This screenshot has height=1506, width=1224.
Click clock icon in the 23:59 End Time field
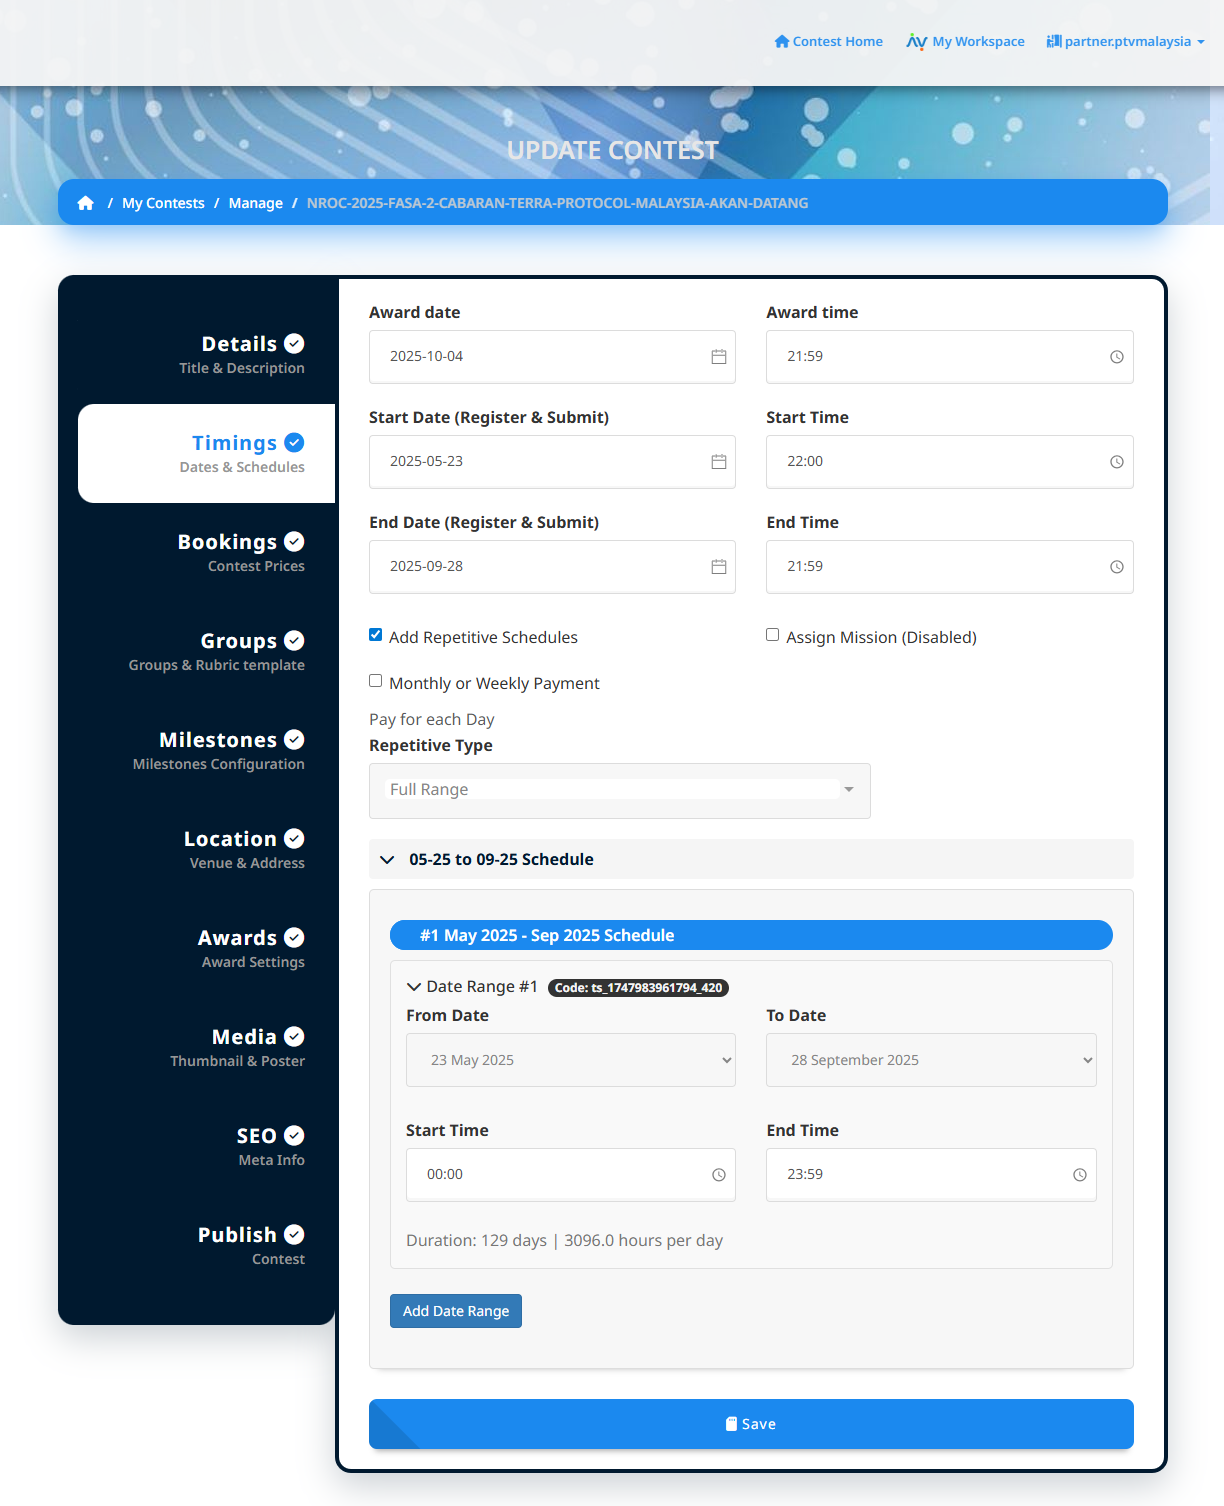[1079, 1175]
